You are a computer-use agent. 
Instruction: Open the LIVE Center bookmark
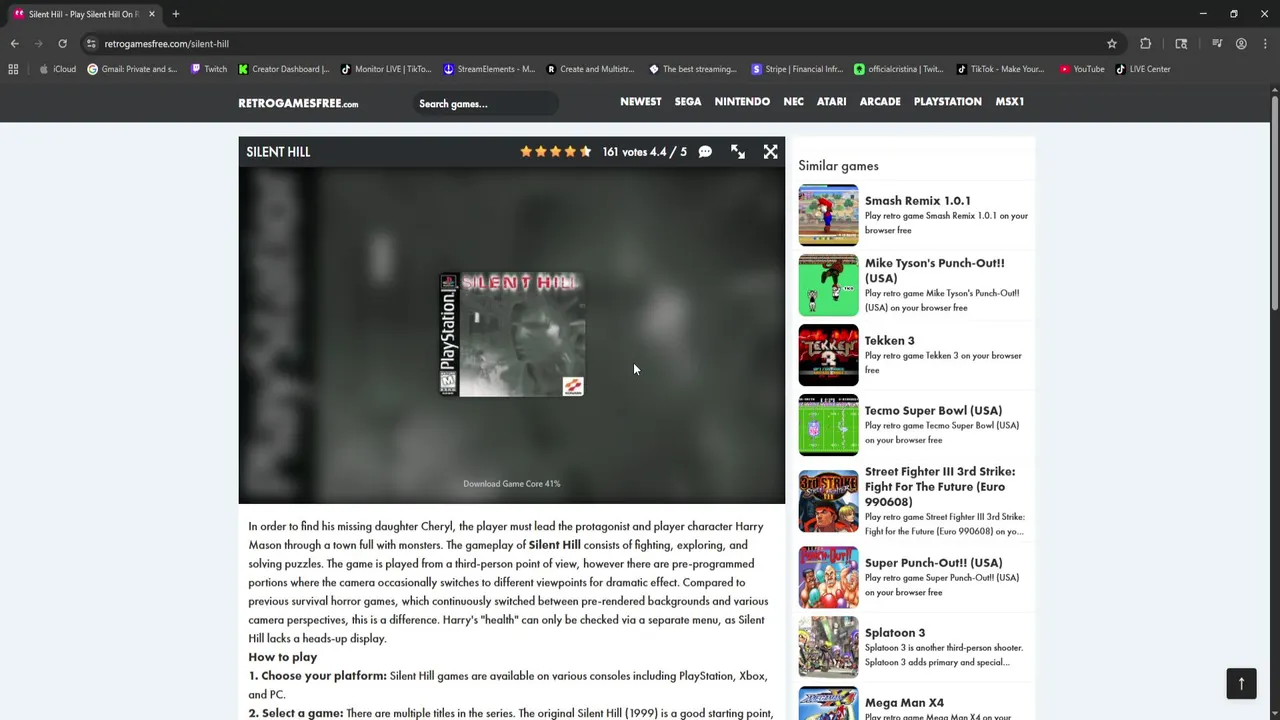click(1143, 69)
